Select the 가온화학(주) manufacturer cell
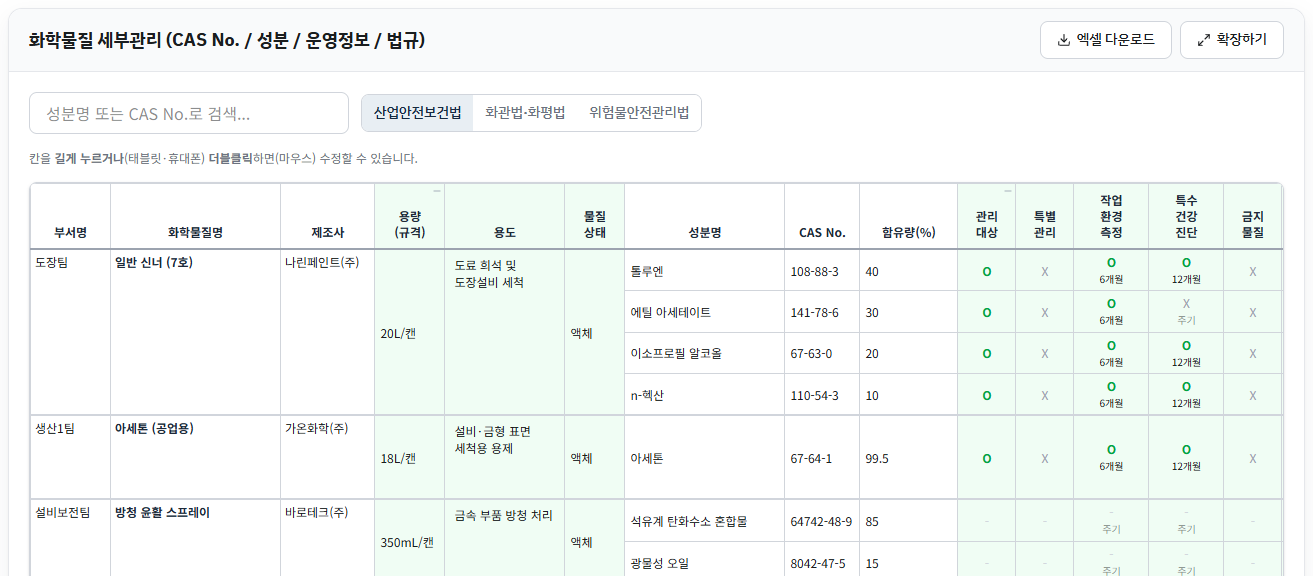Screen dimensions: 1313x576 pos(327,457)
